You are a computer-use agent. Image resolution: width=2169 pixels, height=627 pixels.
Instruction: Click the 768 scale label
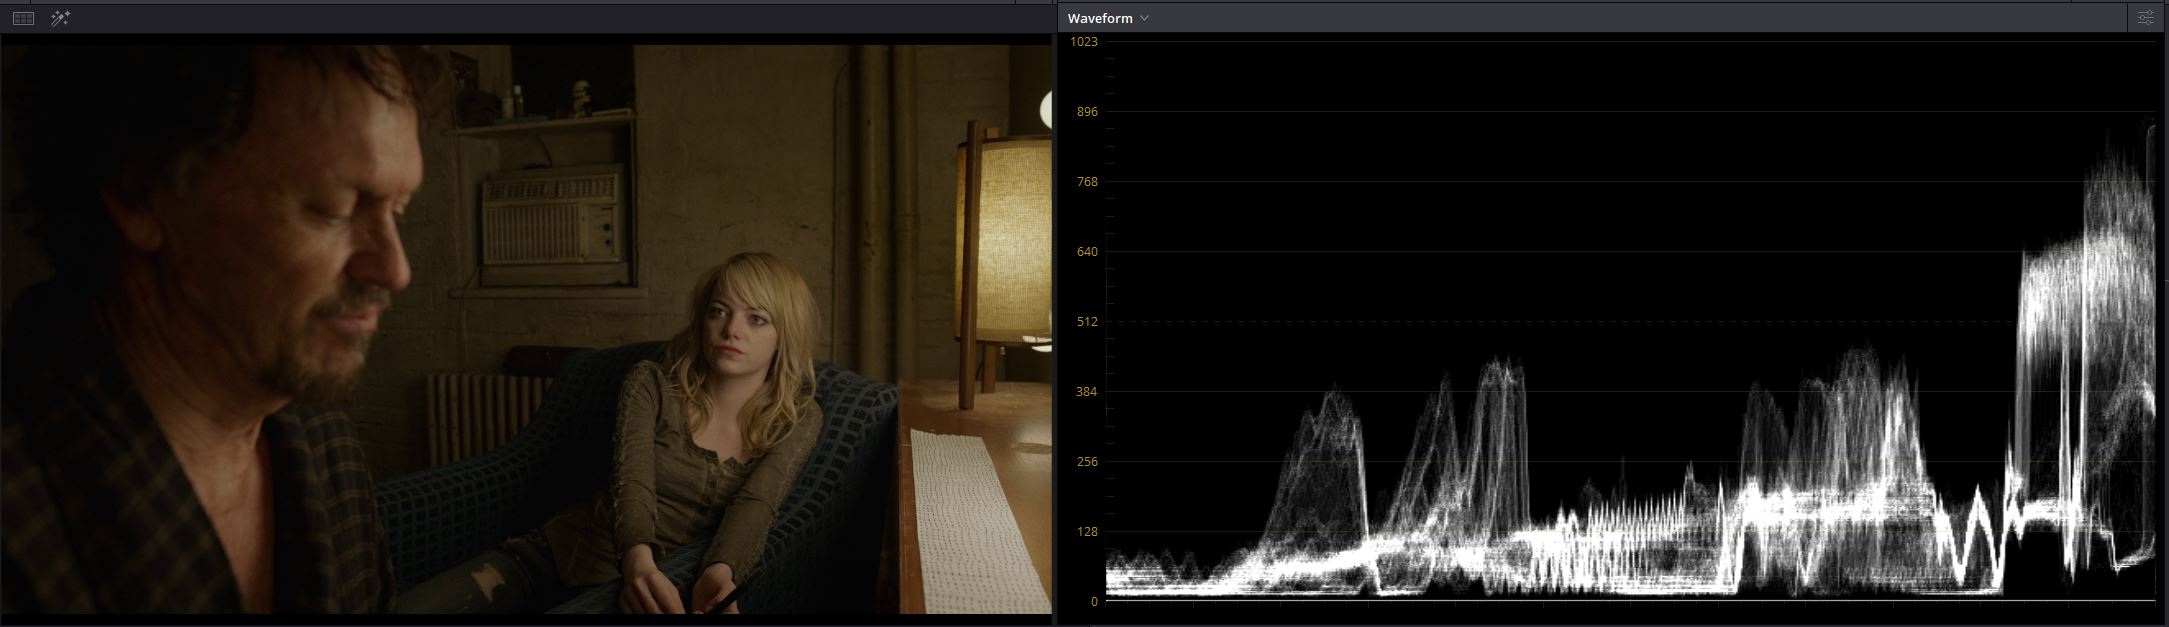tap(1087, 181)
